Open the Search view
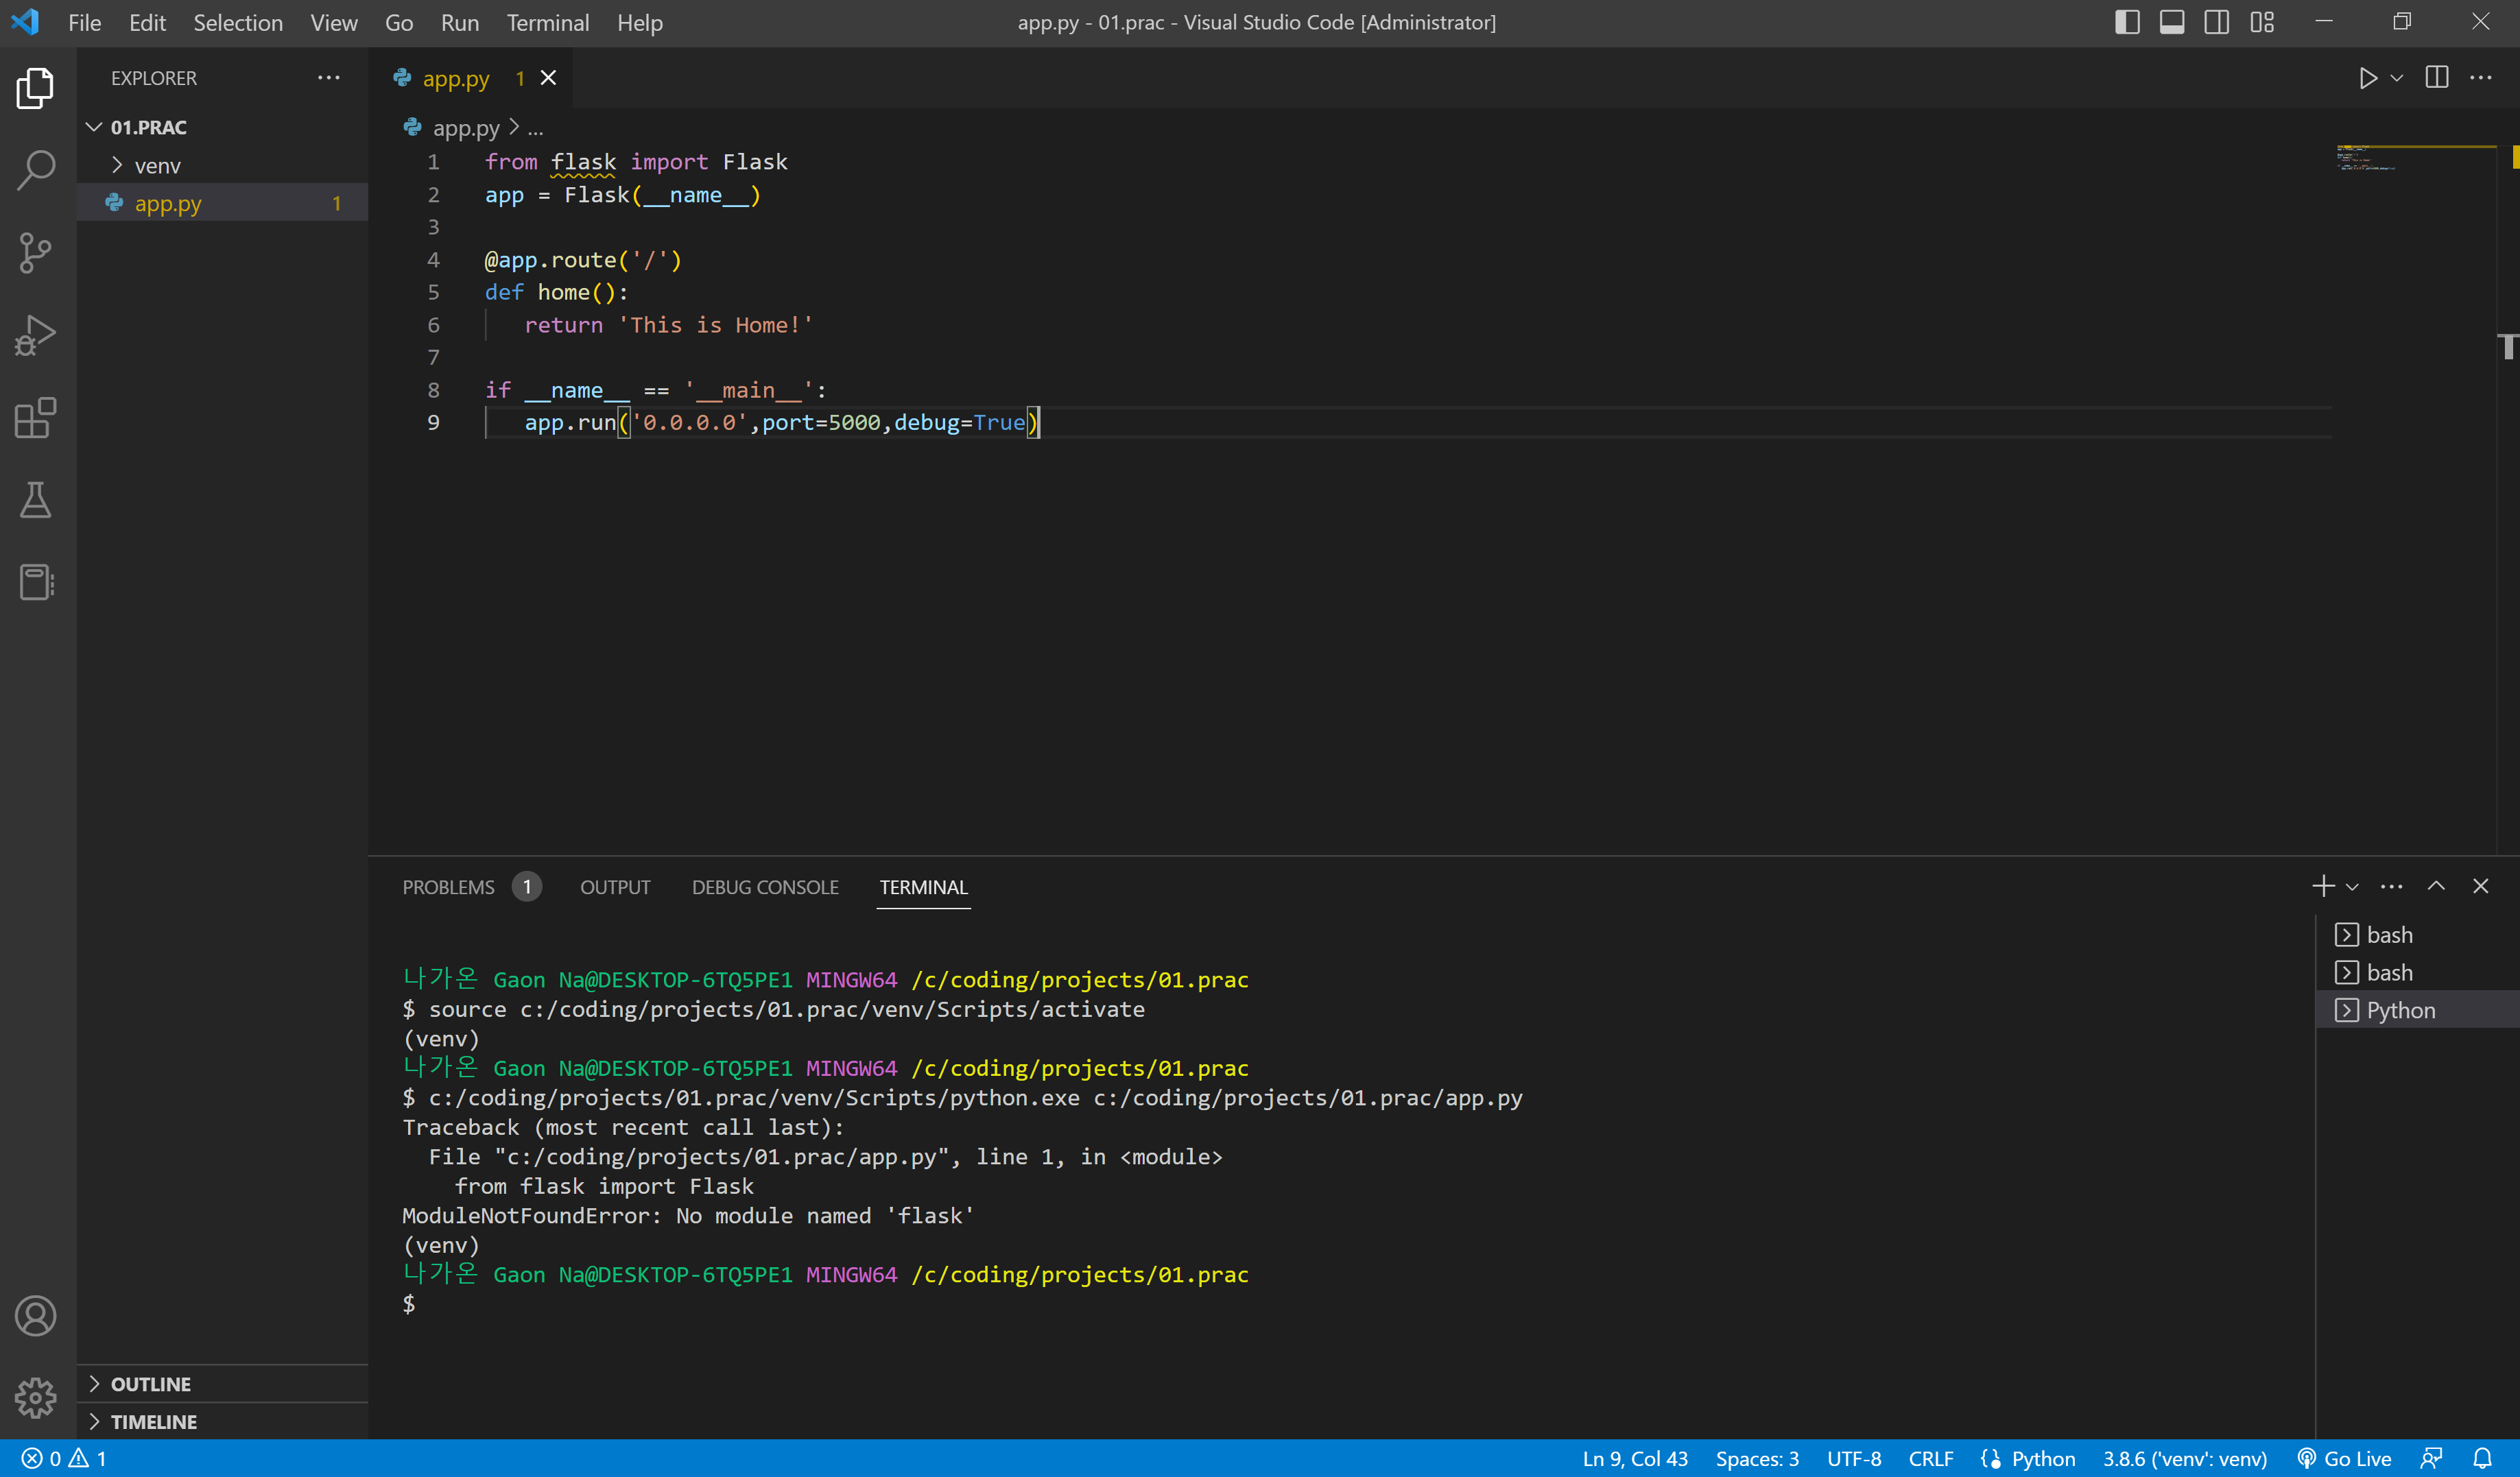 click(x=36, y=170)
